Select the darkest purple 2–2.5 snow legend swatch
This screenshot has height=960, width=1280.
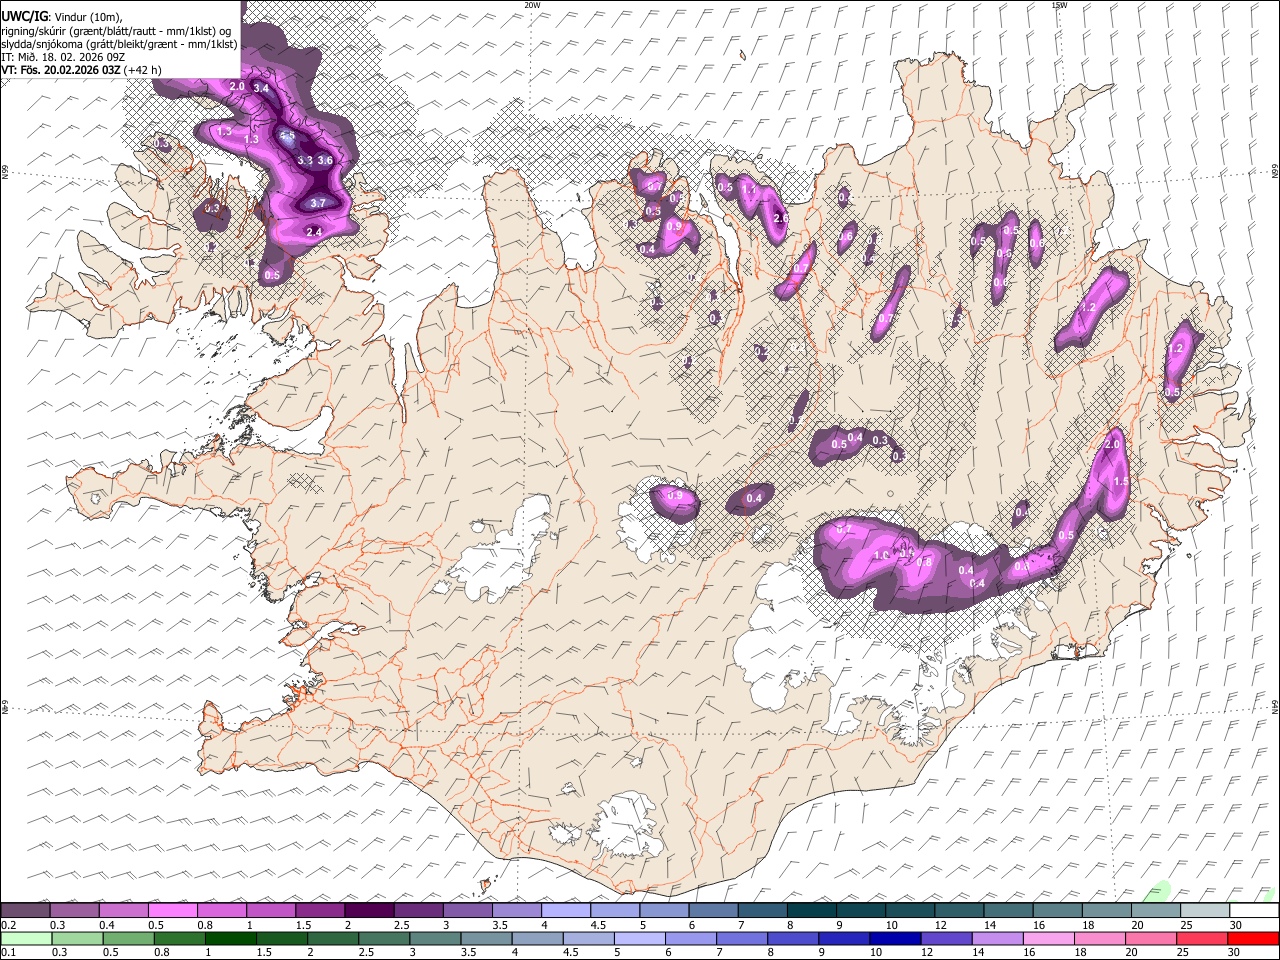point(369,911)
